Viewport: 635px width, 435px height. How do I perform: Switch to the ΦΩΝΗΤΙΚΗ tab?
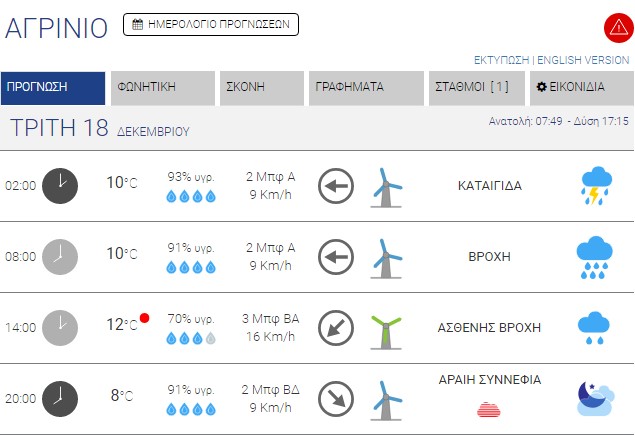pos(163,88)
